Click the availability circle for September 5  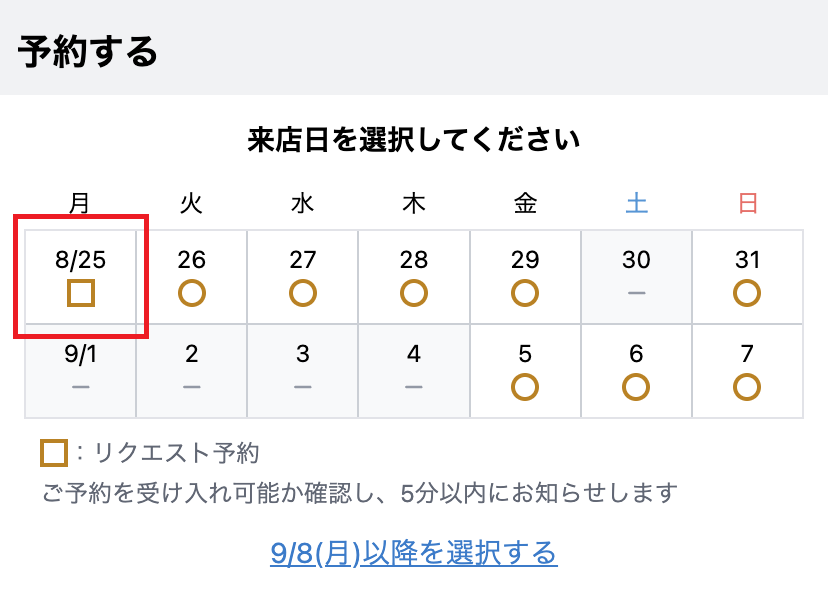coord(525,387)
